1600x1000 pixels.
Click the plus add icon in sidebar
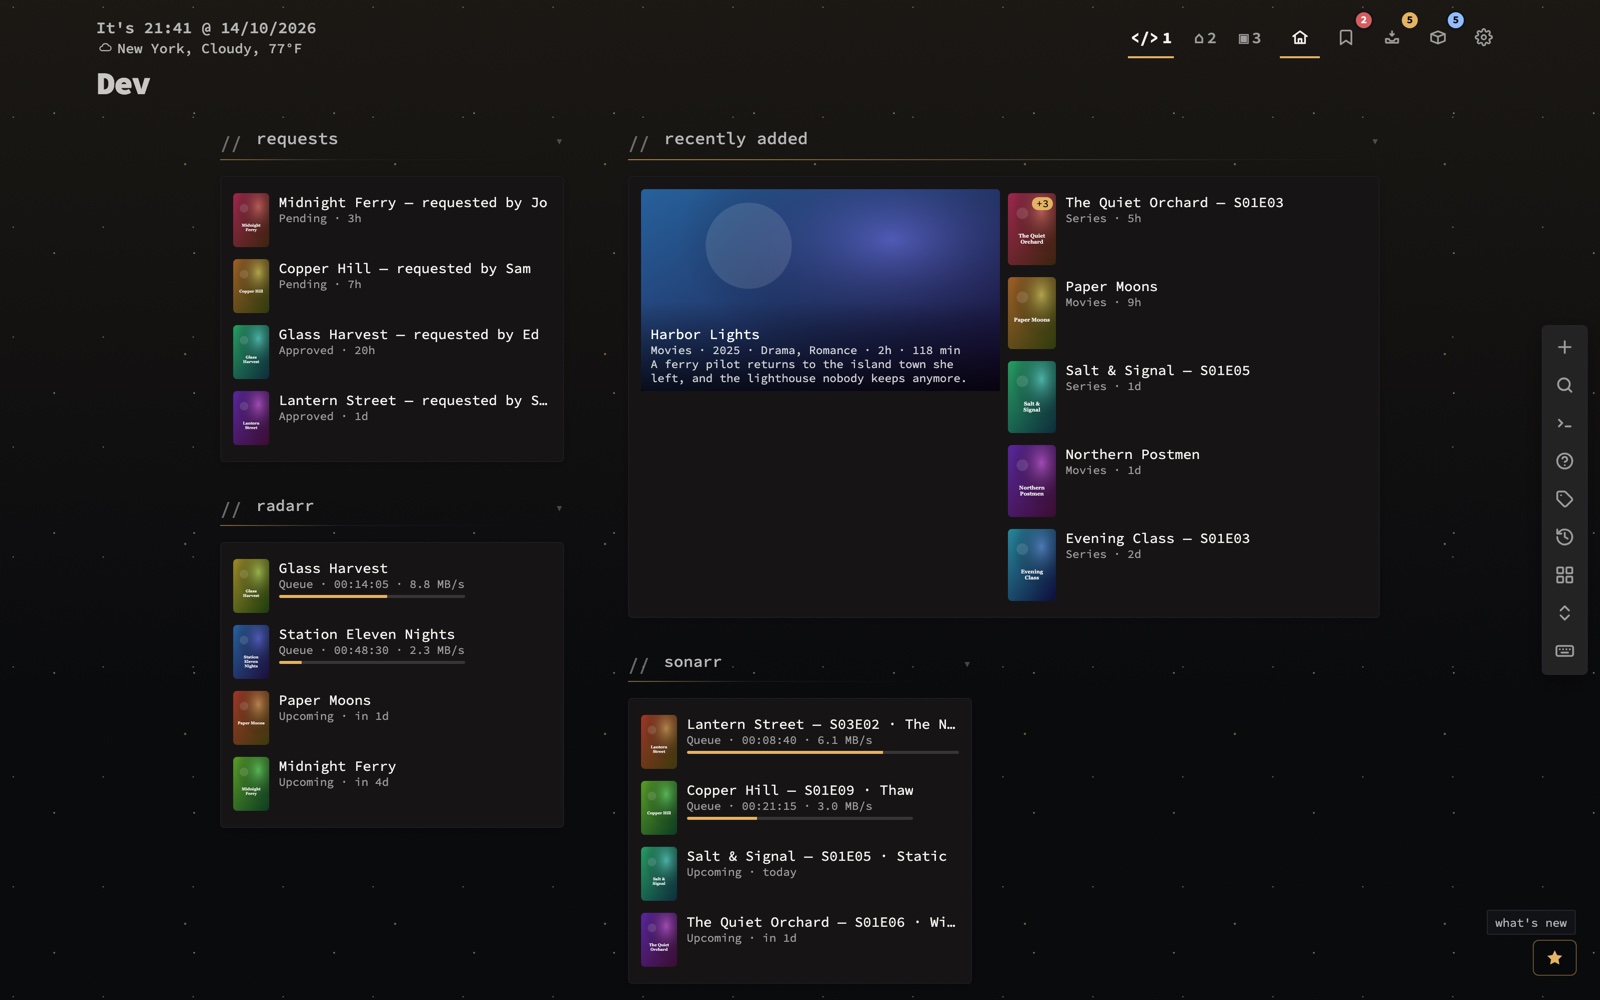point(1564,347)
